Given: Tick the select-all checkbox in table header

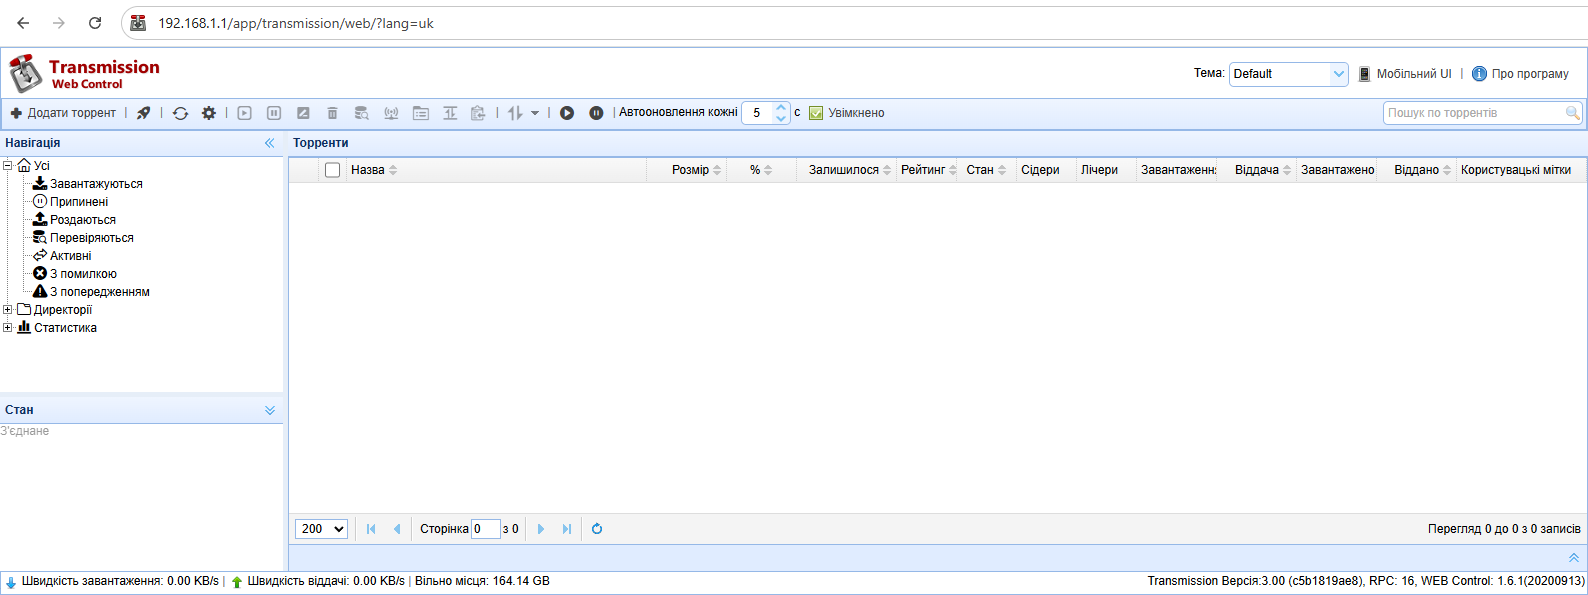Looking at the screenshot, I should tap(333, 170).
